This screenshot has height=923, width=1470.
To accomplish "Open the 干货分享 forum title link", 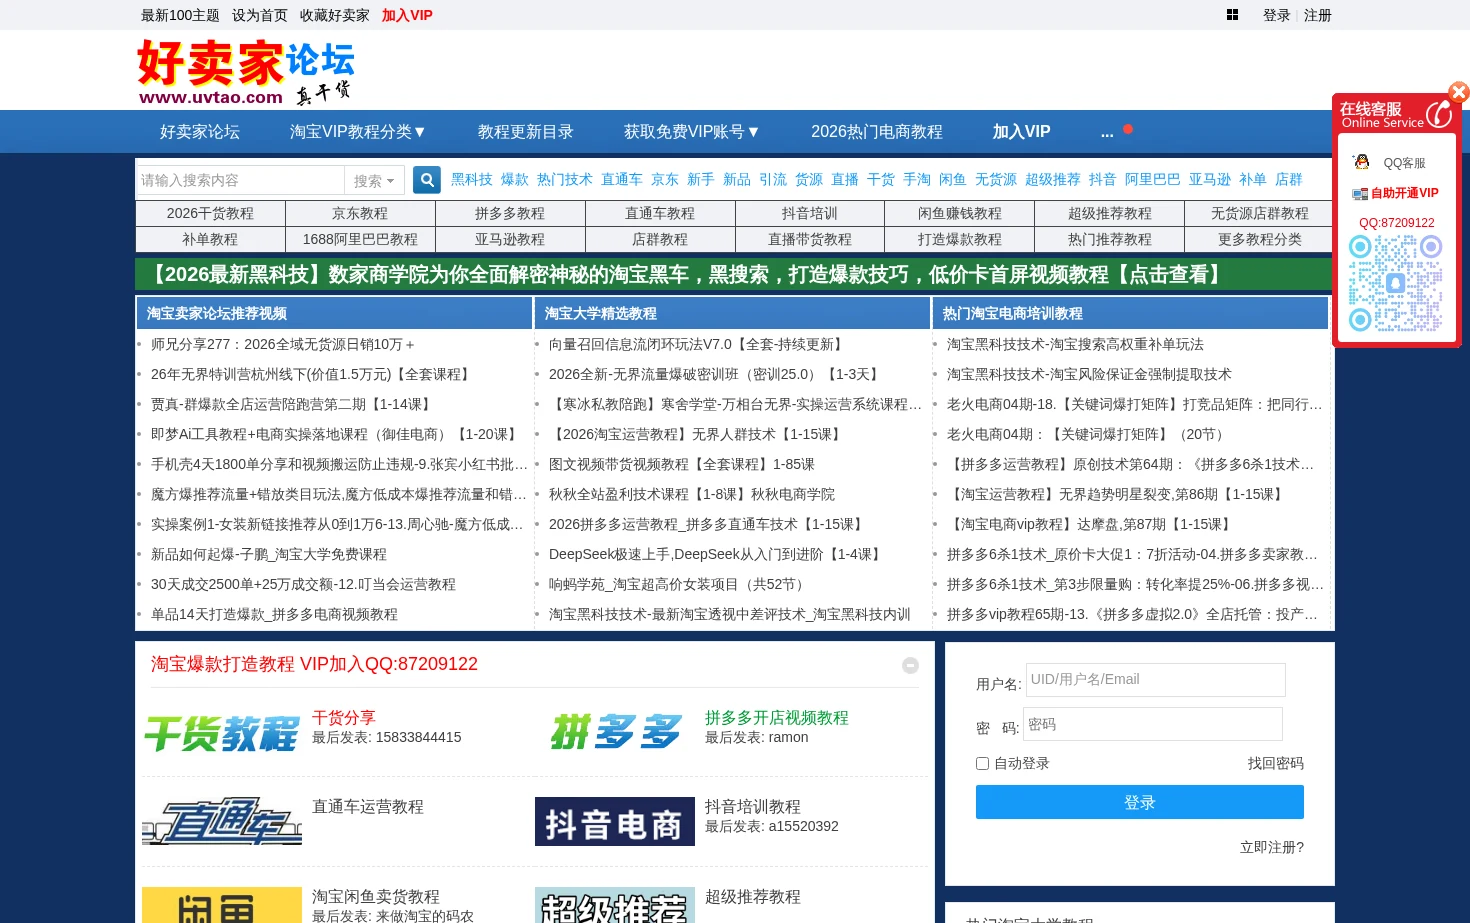I will [x=344, y=718].
